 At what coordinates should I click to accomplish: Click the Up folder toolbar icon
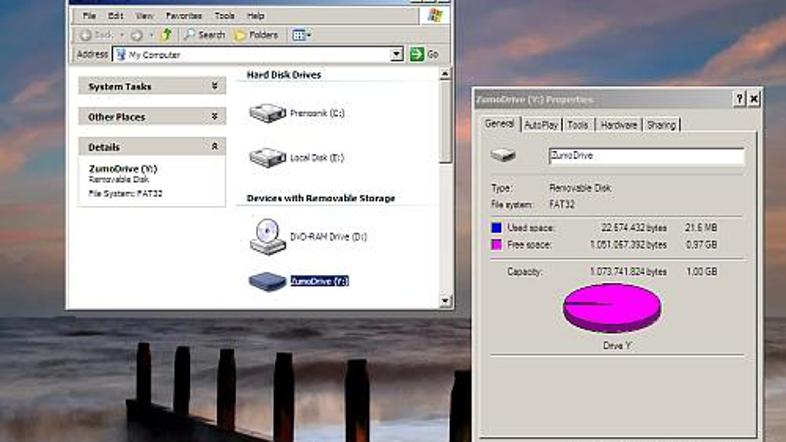pyautogui.click(x=167, y=35)
